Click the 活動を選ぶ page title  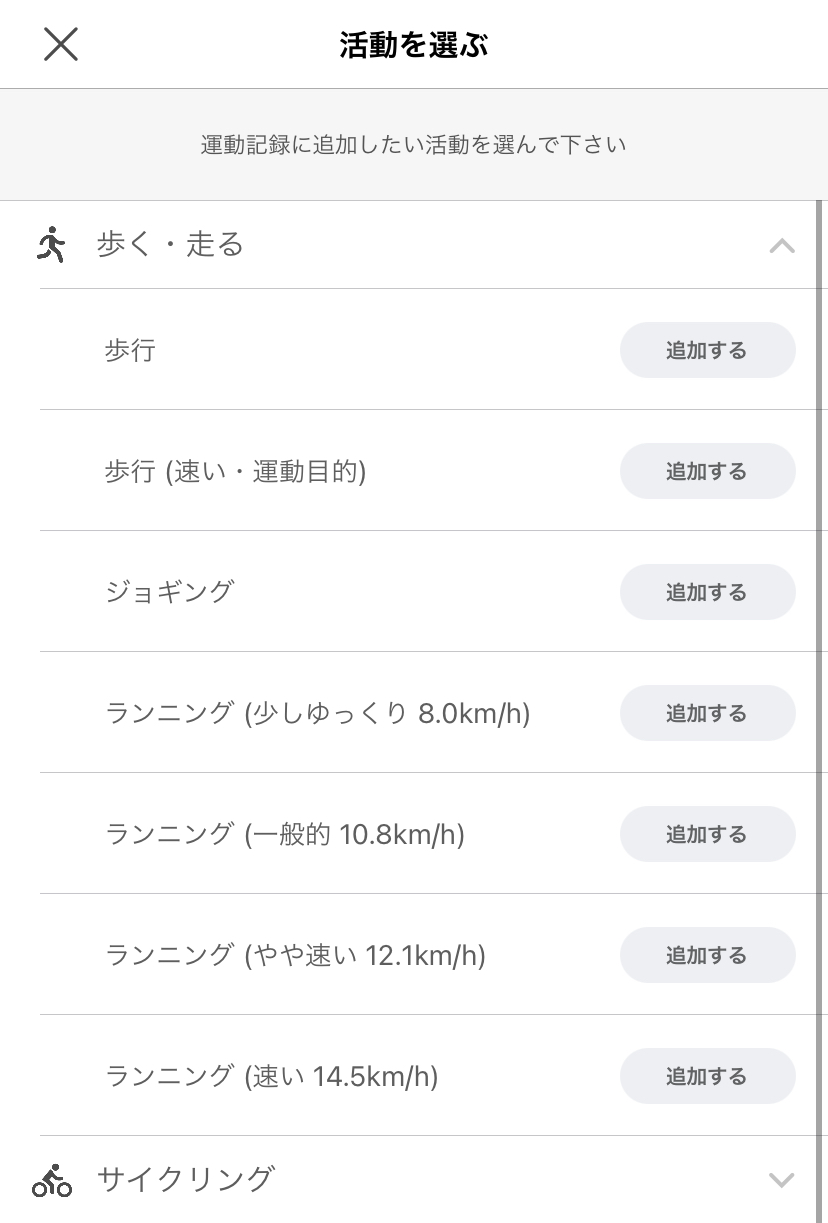413,45
